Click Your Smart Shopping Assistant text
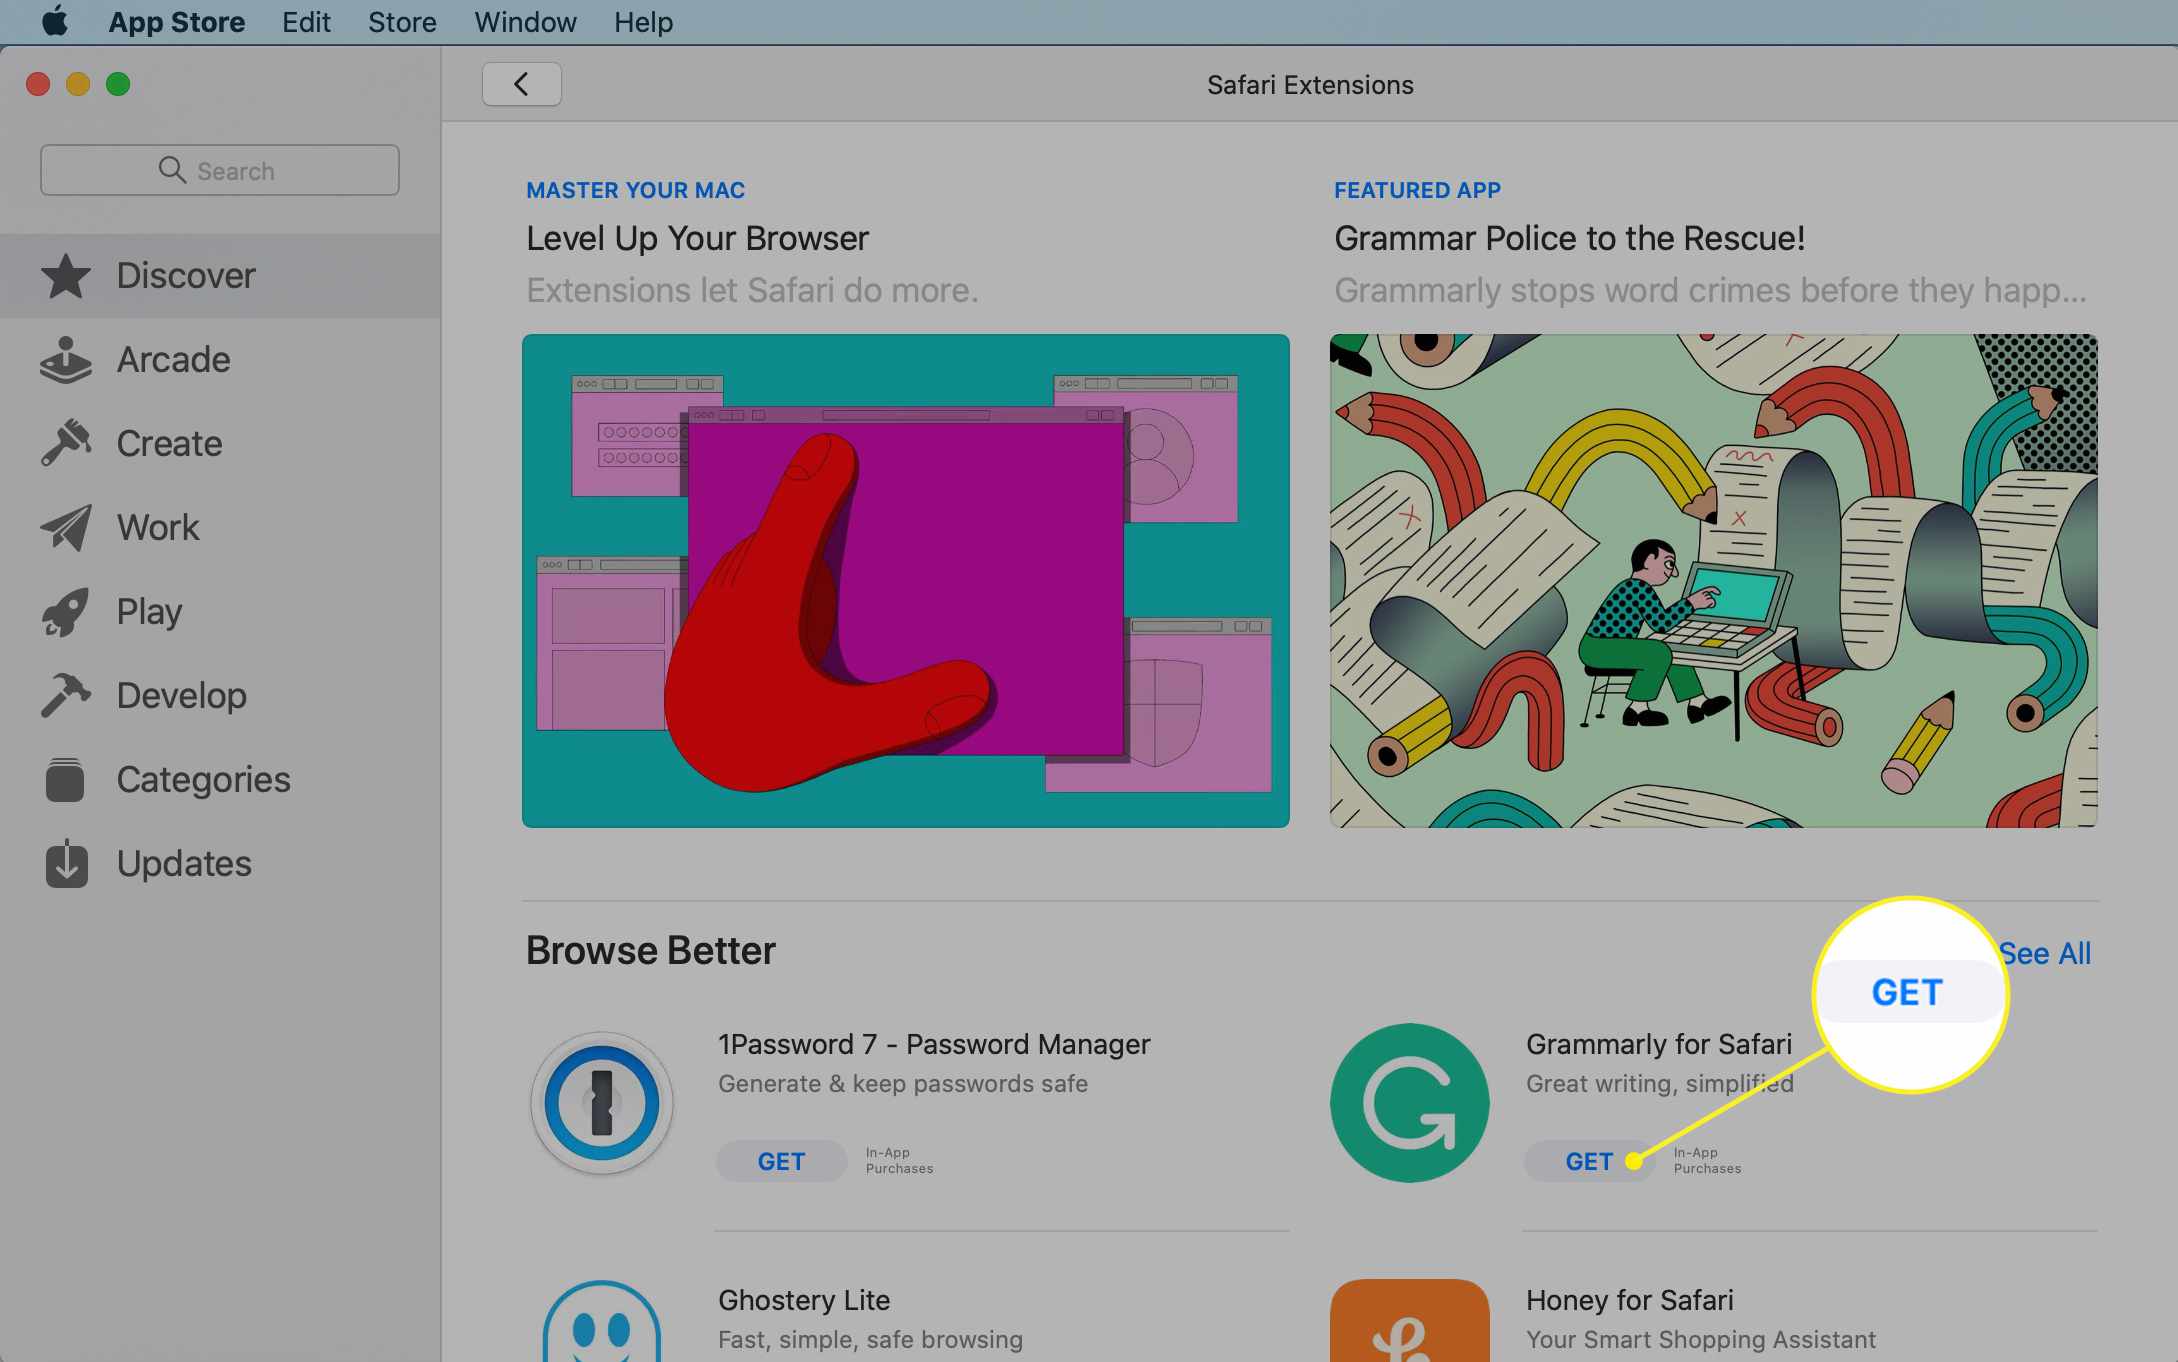This screenshot has width=2178, height=1362. point(1700,1340)
